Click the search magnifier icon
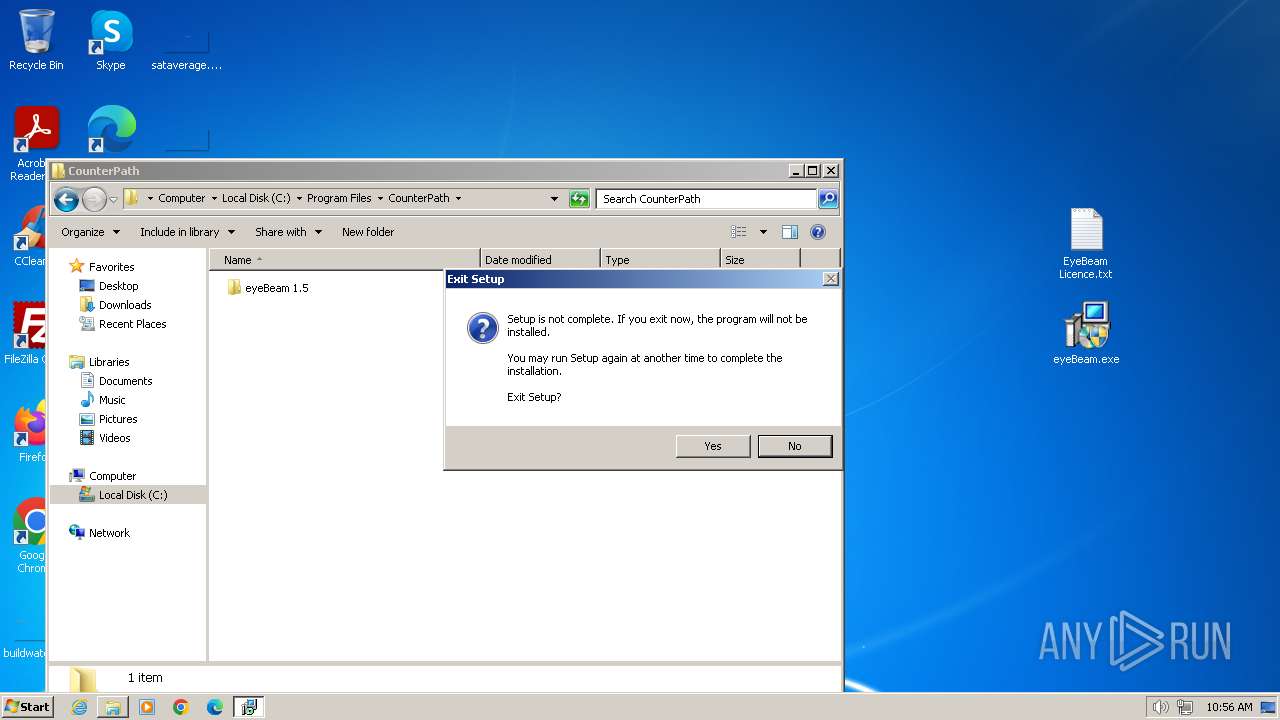The image size is (1280, 720). point(828,199)
